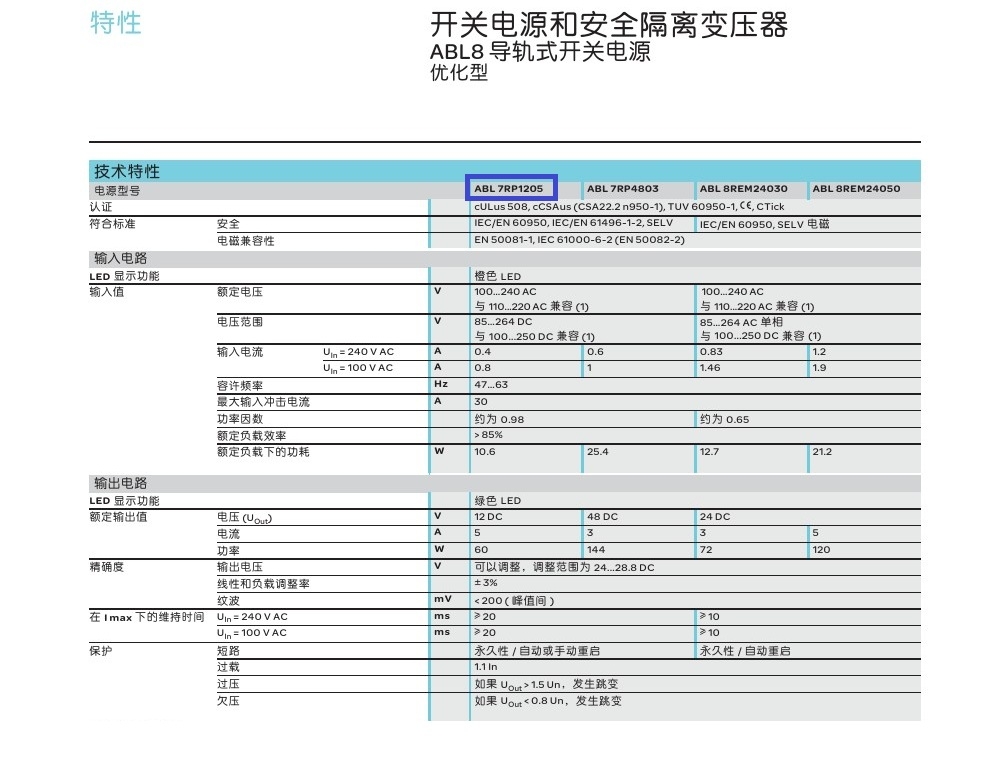
Task: Click the '容许频率' label
Action: pyautogui.click(x=240, y=385)
